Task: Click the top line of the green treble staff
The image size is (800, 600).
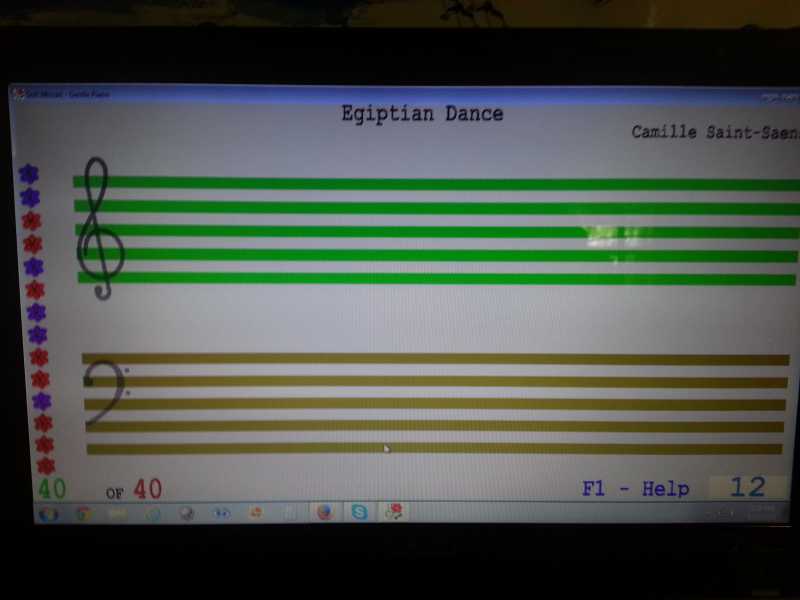Action: [x=437, y=183]
